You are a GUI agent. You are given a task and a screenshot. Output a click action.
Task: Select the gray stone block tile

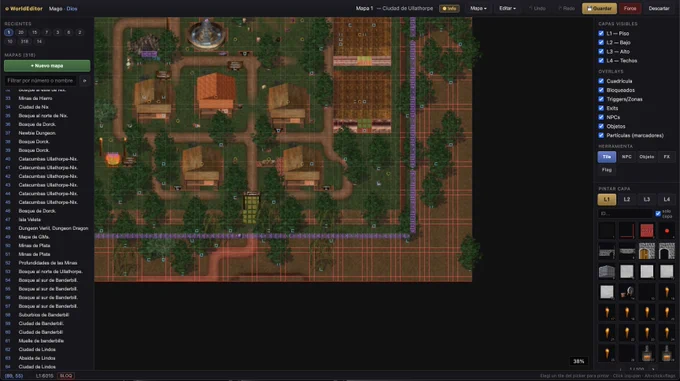tap(607, 271)
